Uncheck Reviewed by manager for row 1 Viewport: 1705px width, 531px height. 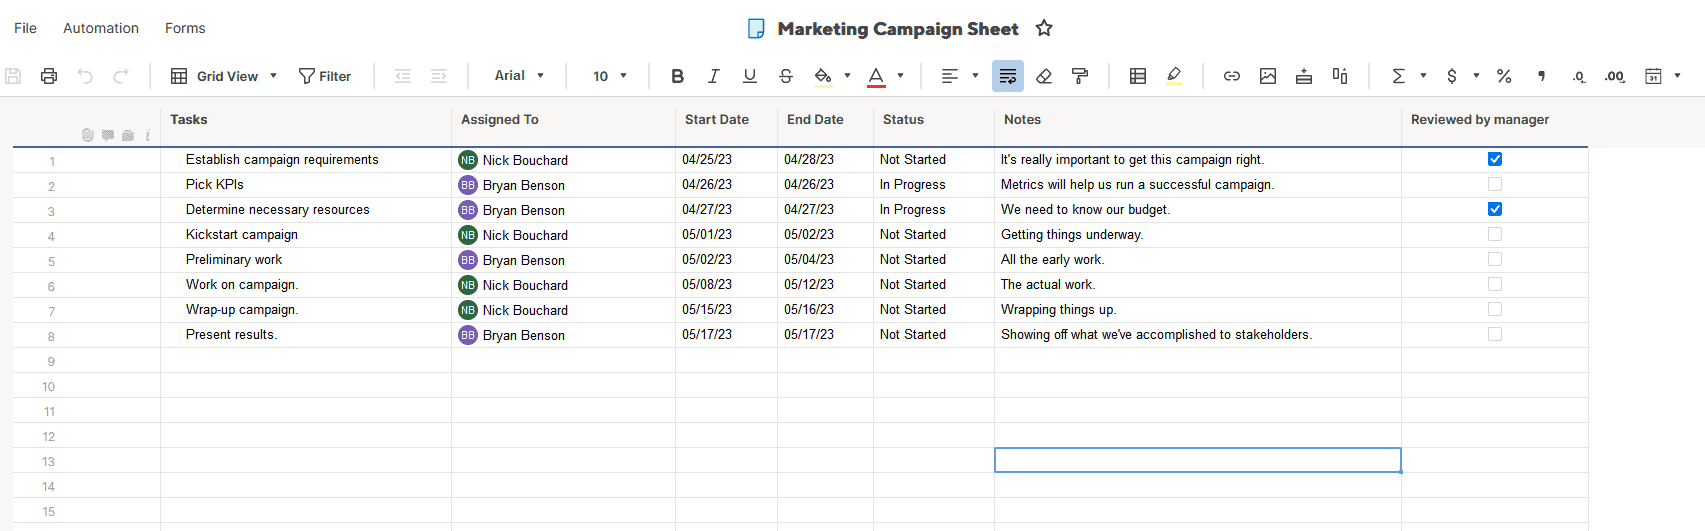tap(1495, 159)
